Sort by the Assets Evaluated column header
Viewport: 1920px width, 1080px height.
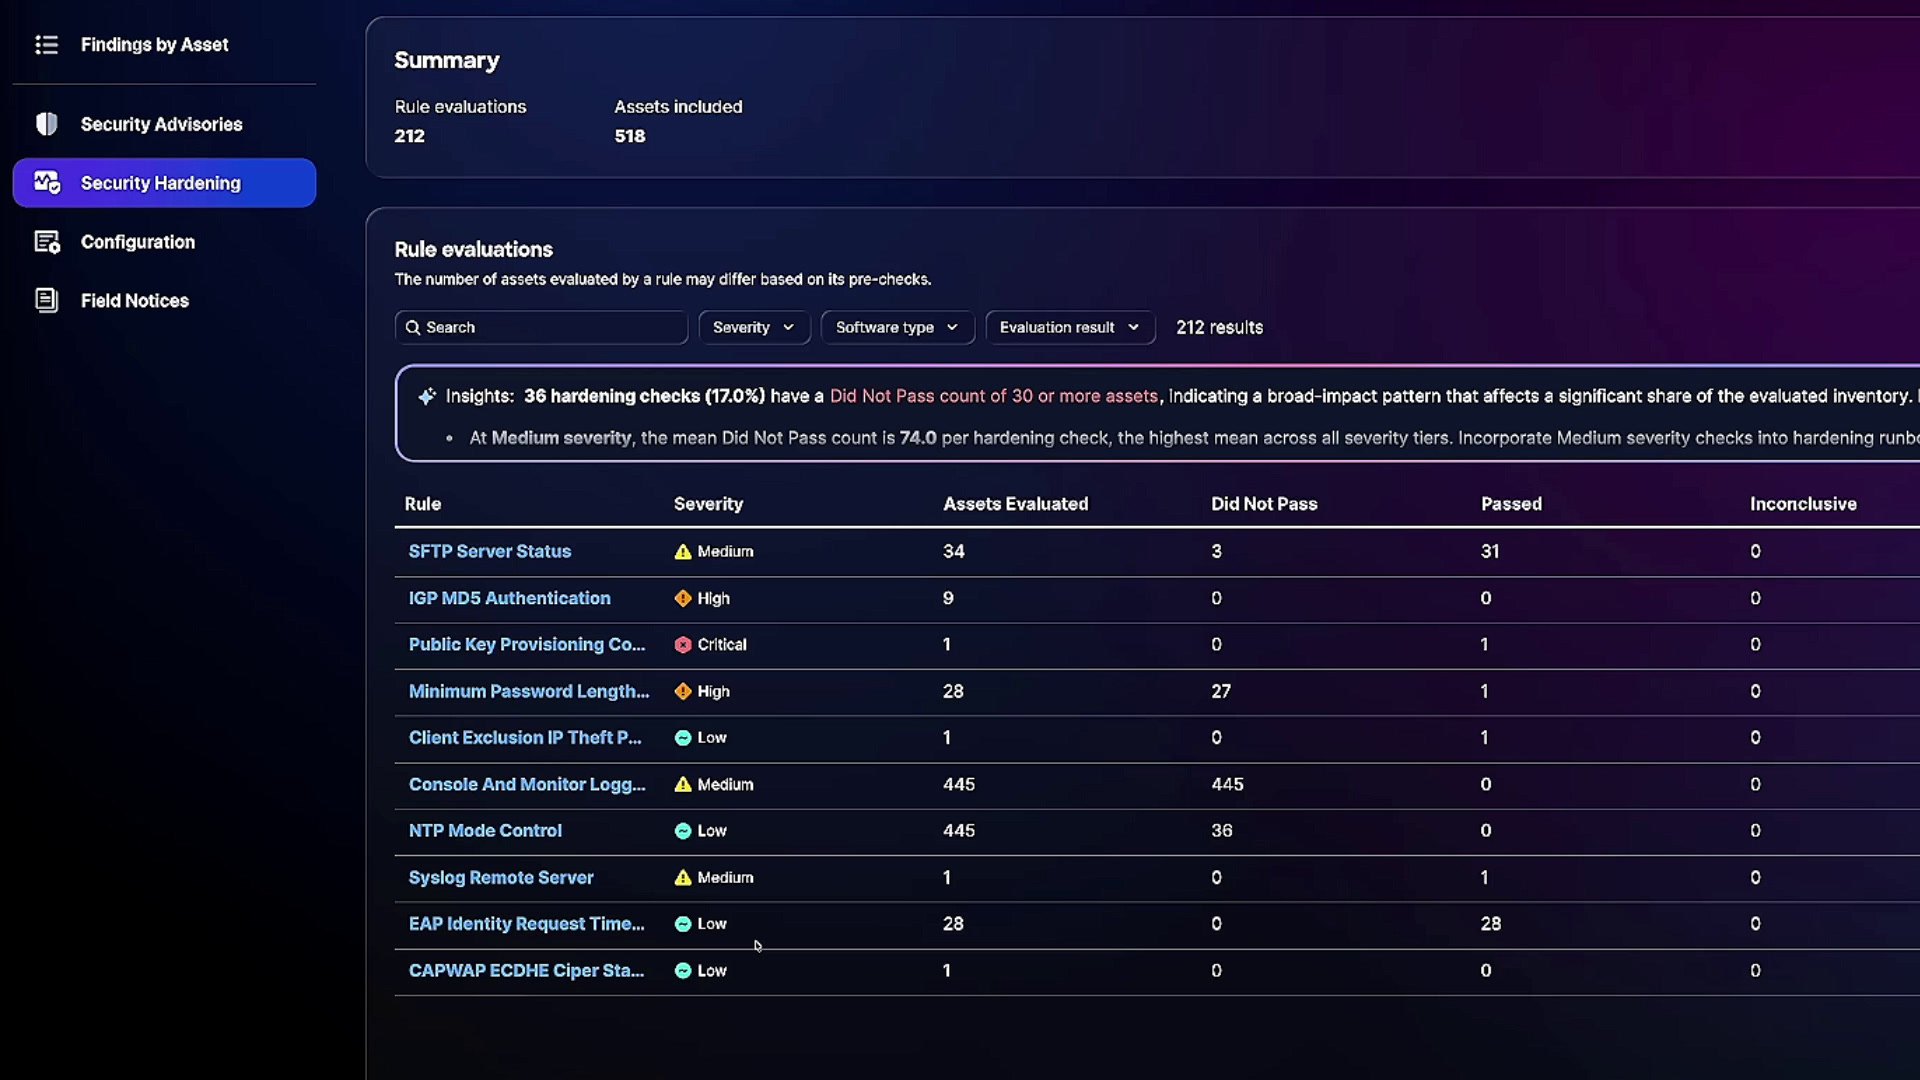(x=1015, y=504)
